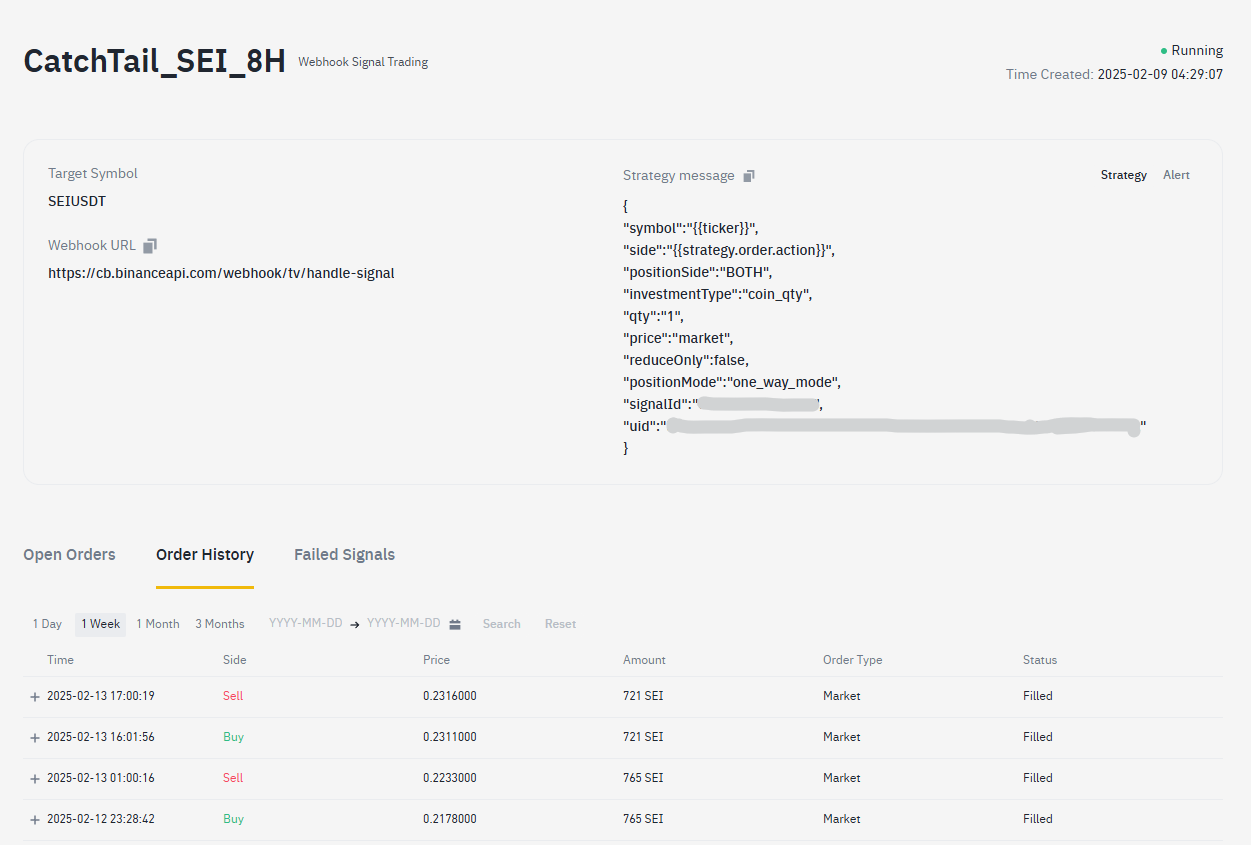Copy the Webhook URL using copy icon

click(150, 246)
